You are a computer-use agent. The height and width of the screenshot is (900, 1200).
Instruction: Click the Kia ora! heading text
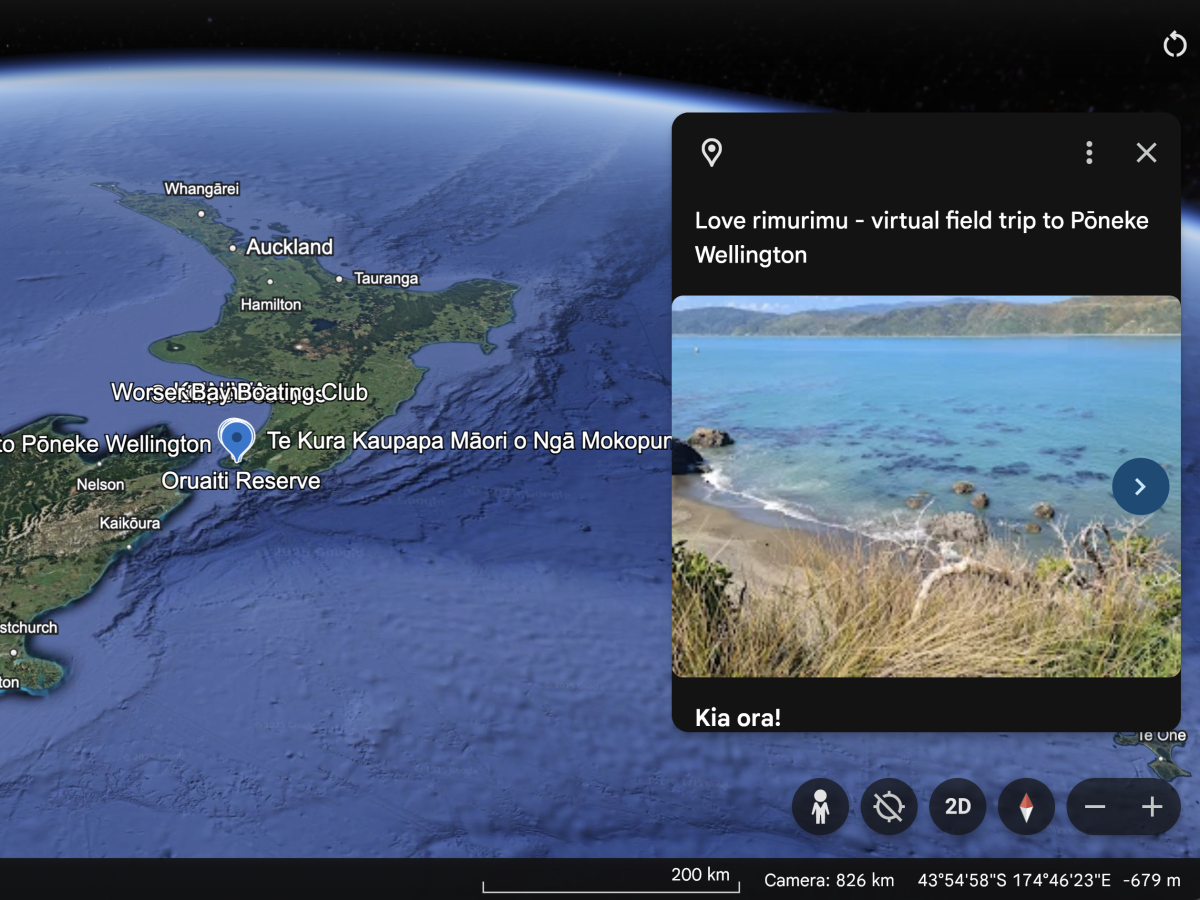click(738, 717)
